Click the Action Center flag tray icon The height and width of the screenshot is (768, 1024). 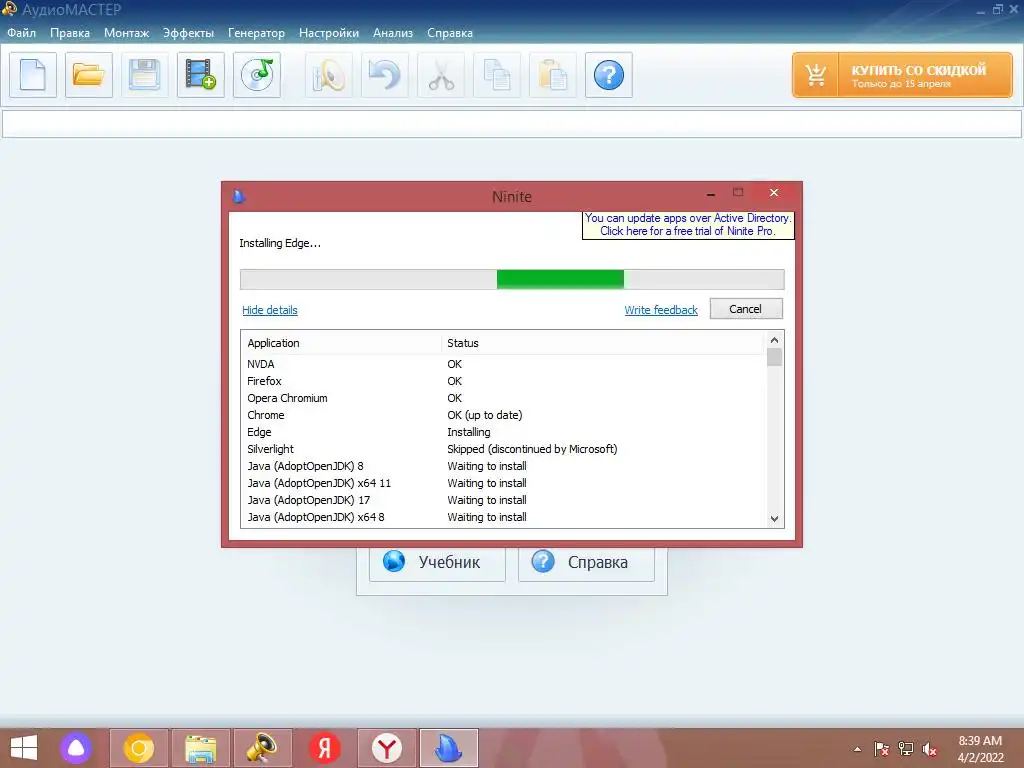(x=881, y=749)
